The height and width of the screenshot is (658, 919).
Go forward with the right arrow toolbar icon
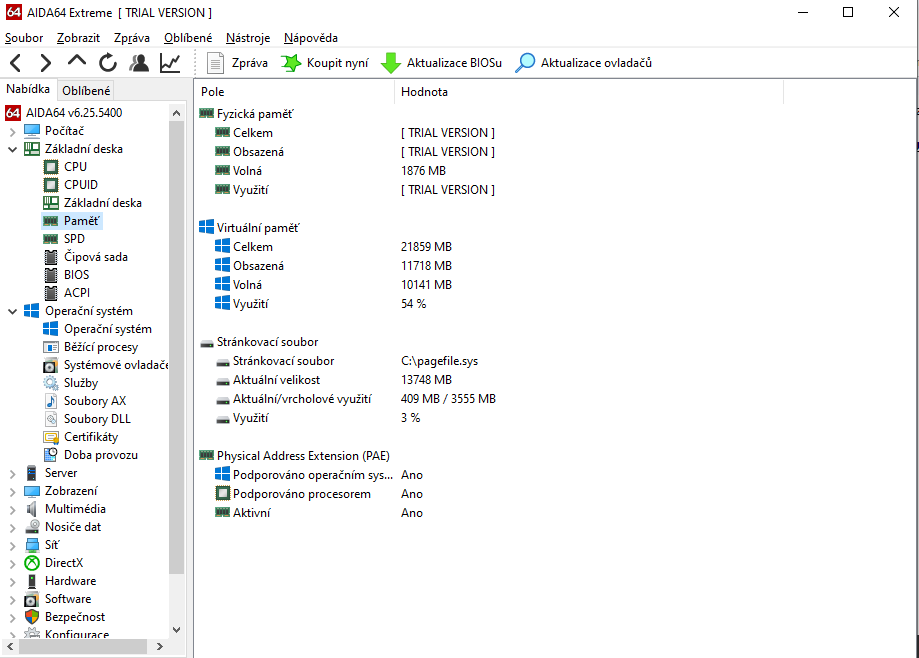pos(46,63)
